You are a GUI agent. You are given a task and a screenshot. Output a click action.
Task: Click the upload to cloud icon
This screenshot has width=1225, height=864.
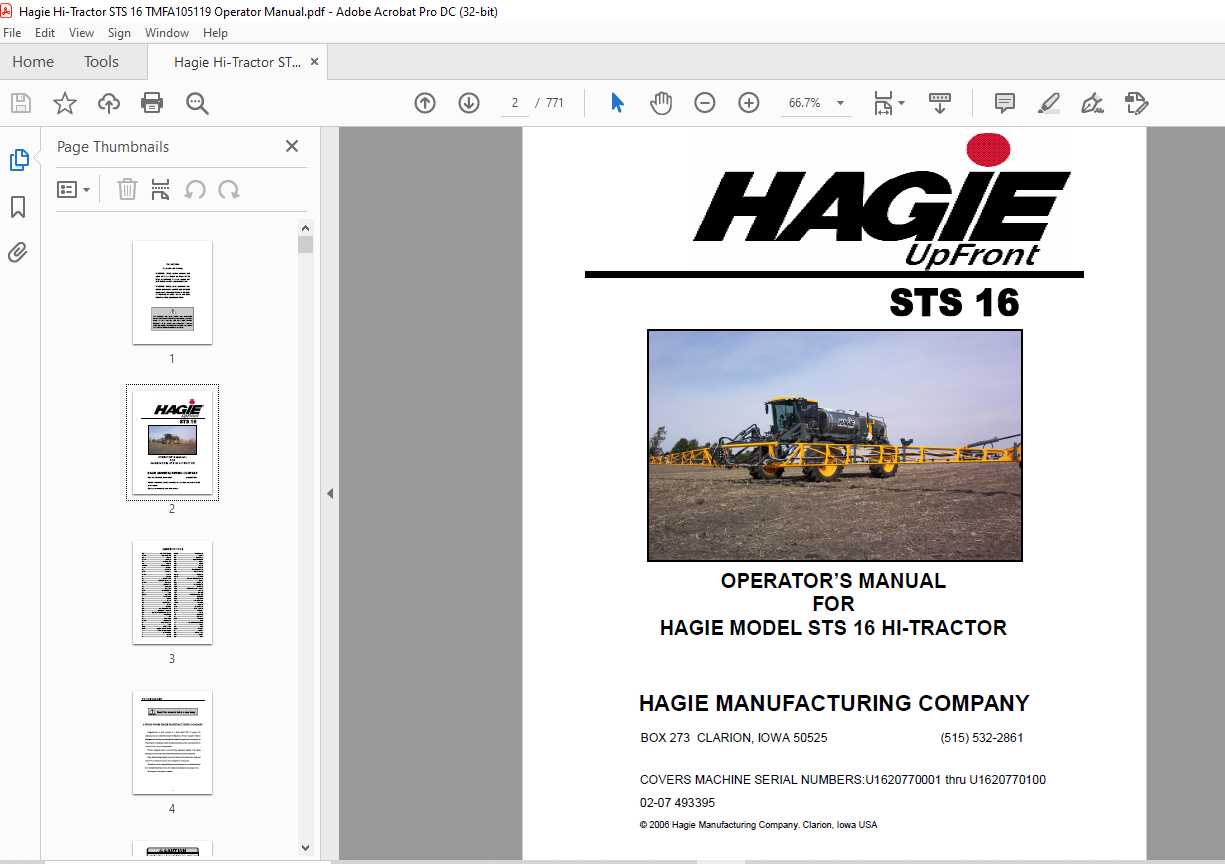coord(109,103)
